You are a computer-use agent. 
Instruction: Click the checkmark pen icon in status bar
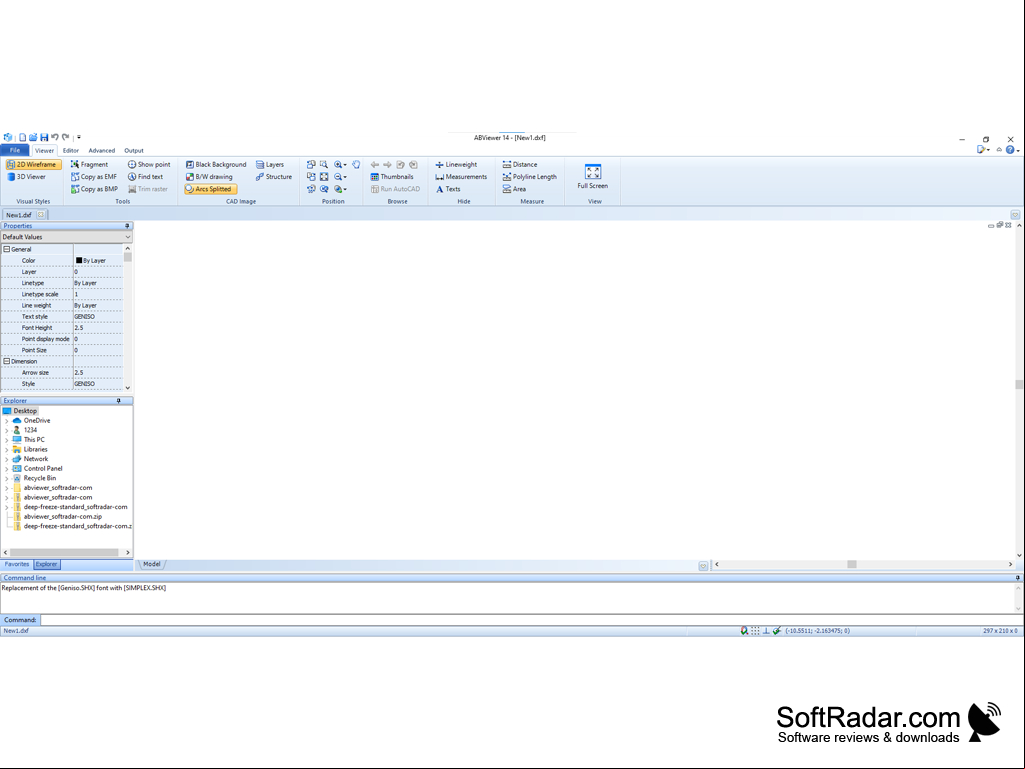pyautogui.click(x=777, y=631)
